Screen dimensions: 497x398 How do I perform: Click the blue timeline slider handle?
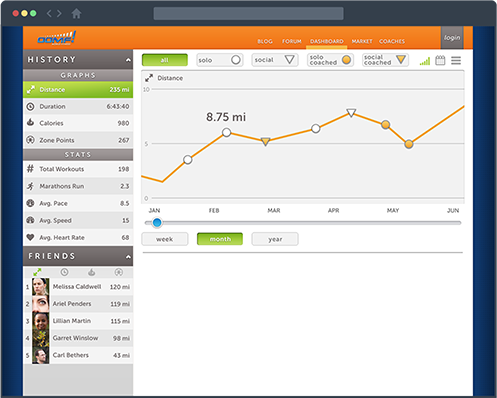[157, 223]
